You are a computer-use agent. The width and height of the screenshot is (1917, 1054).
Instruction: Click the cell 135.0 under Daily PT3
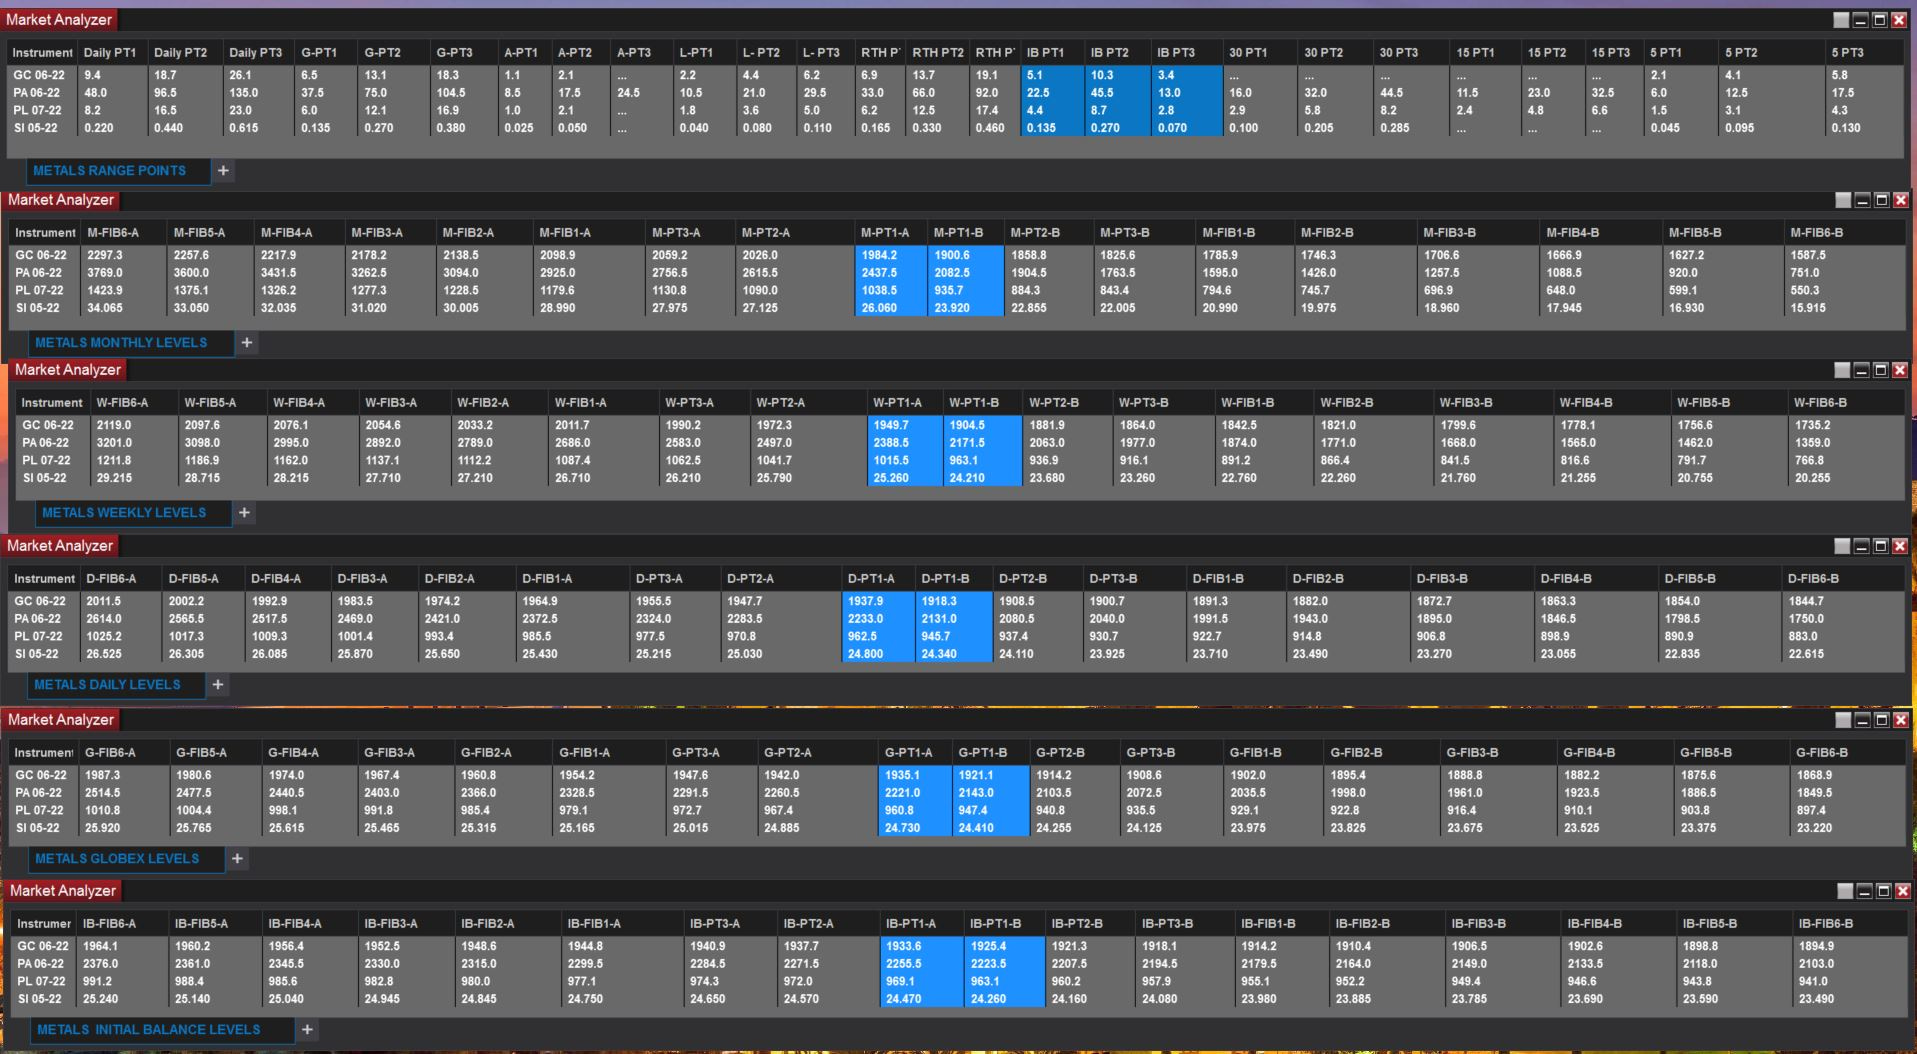tap(258, 93)
